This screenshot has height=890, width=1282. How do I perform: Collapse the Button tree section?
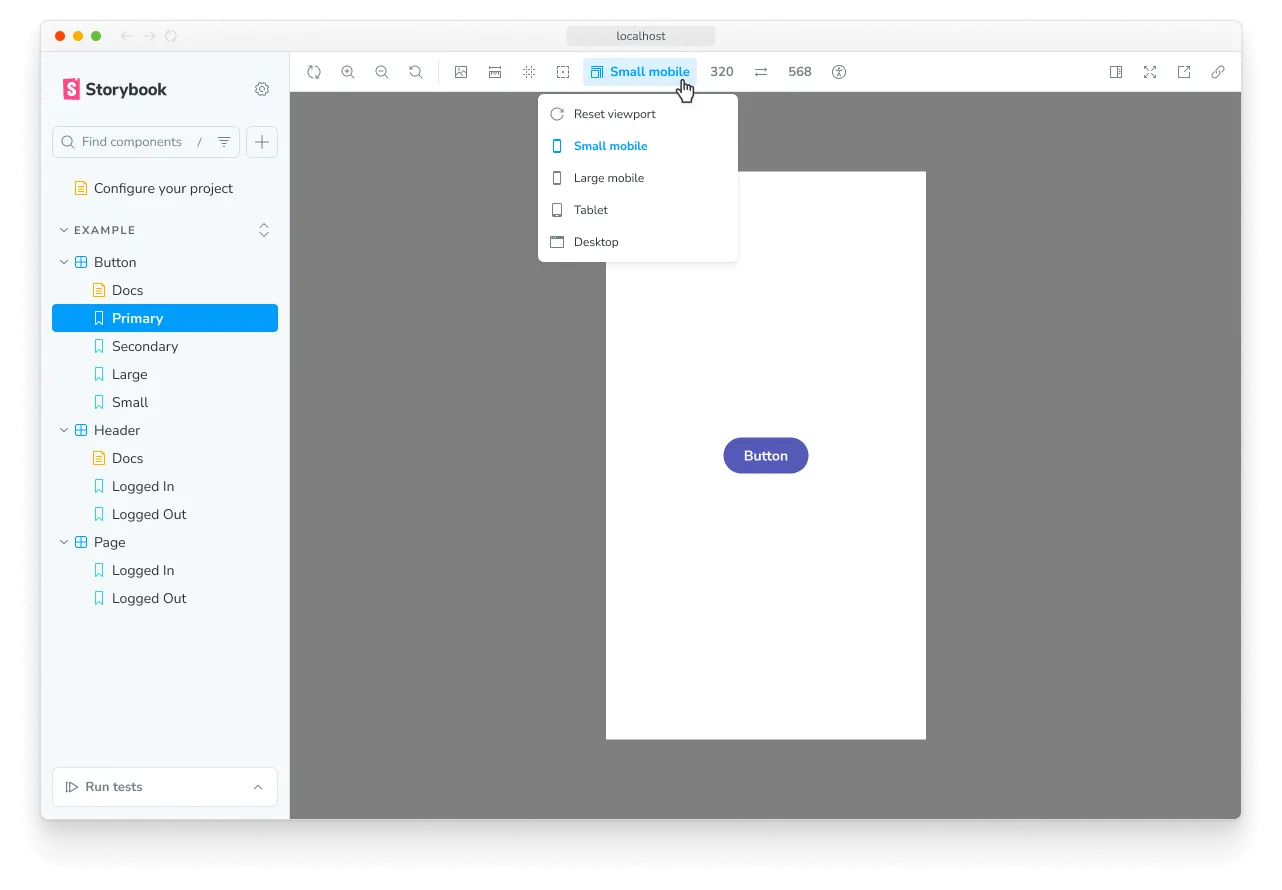tap(63, 261)
